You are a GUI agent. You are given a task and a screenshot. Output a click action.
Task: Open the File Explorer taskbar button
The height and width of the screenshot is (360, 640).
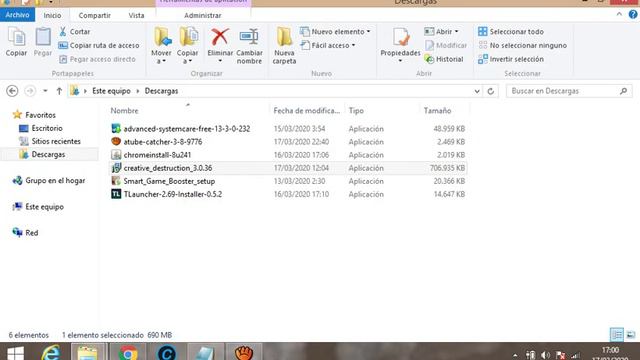click(89, 352)
